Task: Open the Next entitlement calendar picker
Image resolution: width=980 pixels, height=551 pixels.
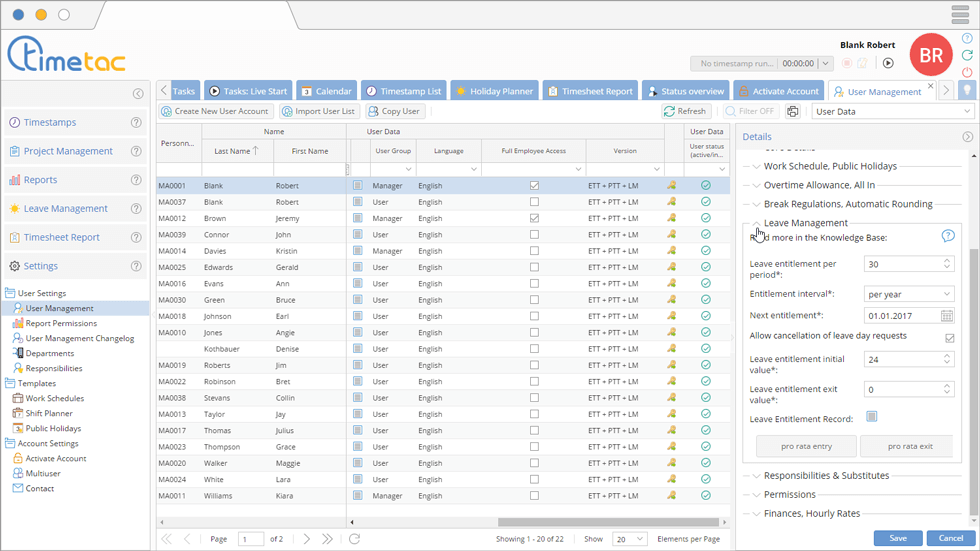Action: click(947, 316)
